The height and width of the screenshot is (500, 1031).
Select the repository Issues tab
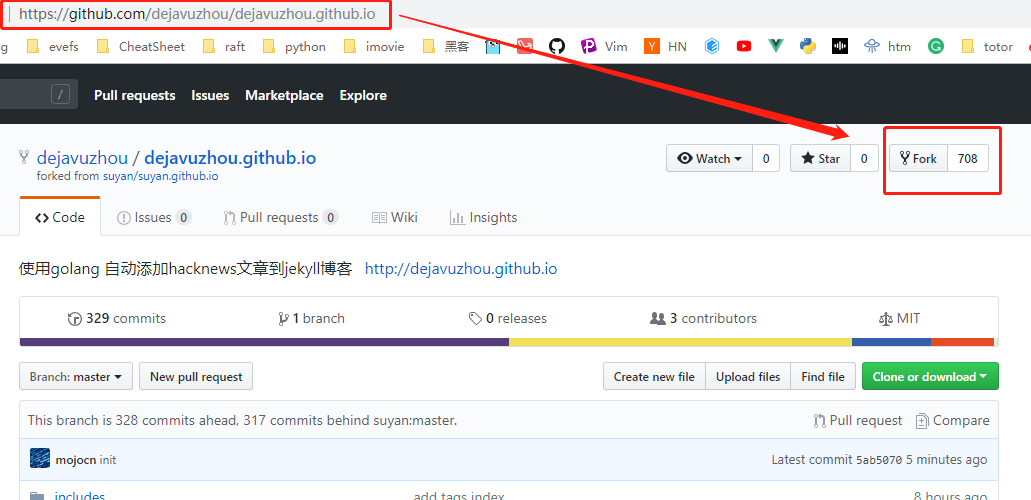[154, 217]
